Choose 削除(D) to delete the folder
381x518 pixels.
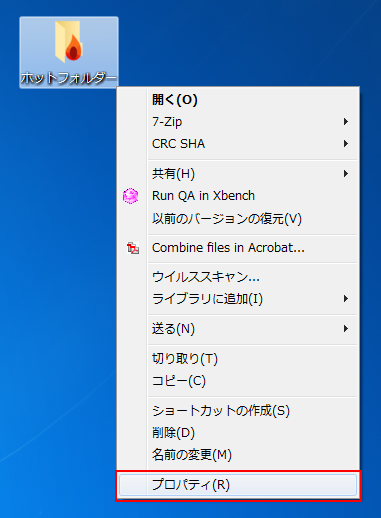tap(238, 433)
